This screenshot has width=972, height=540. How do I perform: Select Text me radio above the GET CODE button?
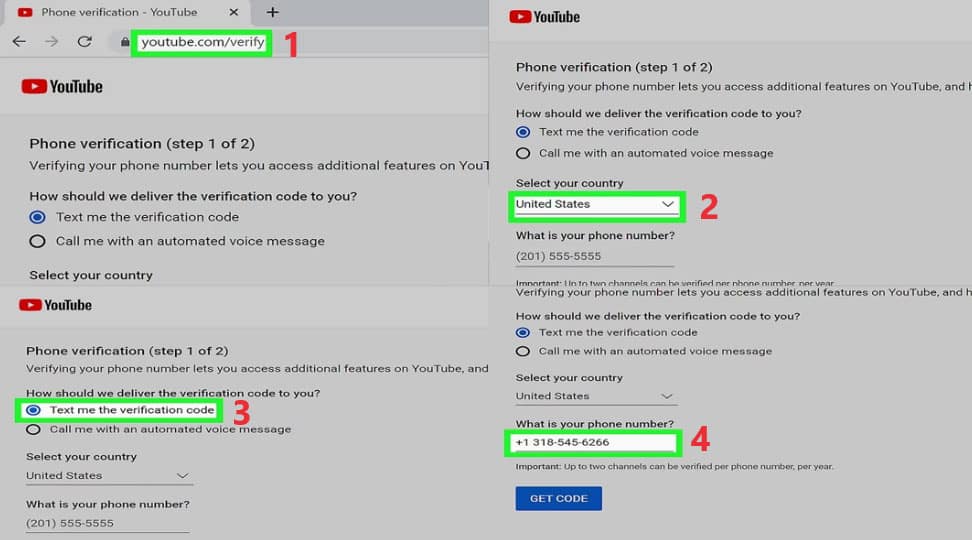click(523, 333)
